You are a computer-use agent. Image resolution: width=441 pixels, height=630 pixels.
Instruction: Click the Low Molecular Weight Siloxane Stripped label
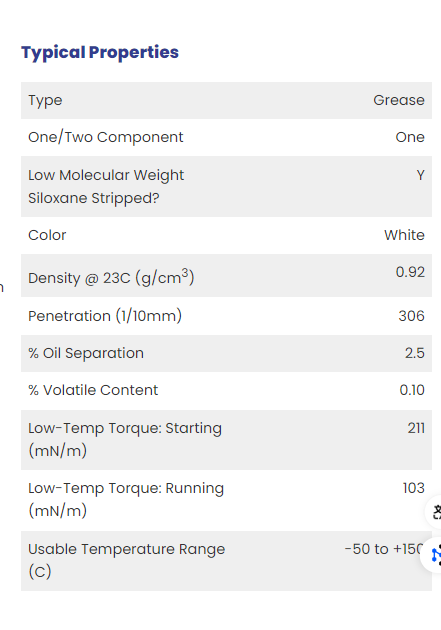coord(106,186)
